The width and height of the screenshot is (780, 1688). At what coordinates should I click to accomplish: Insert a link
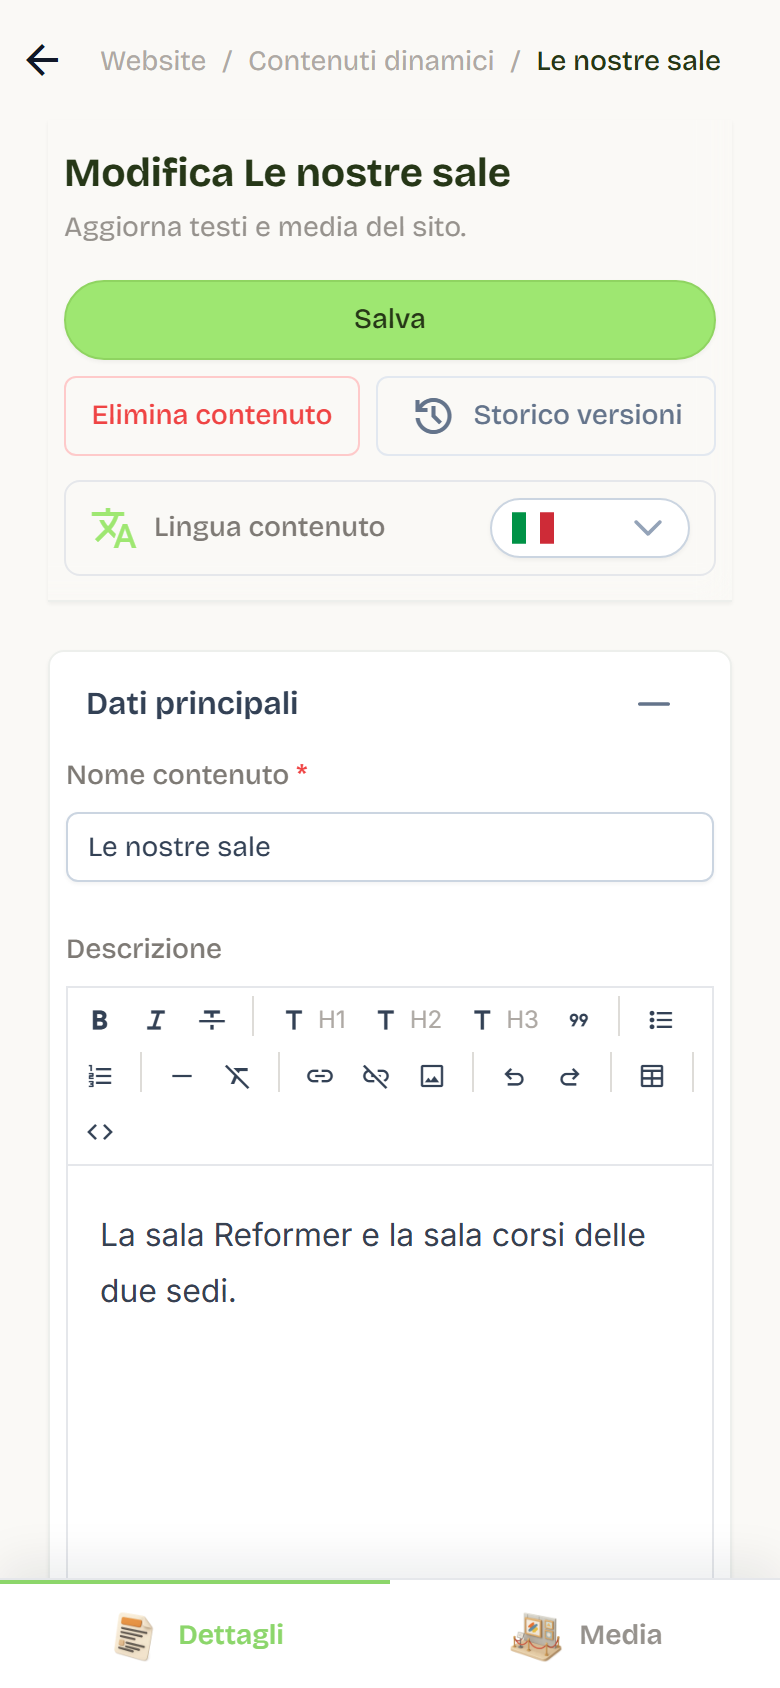[320, 1076]
